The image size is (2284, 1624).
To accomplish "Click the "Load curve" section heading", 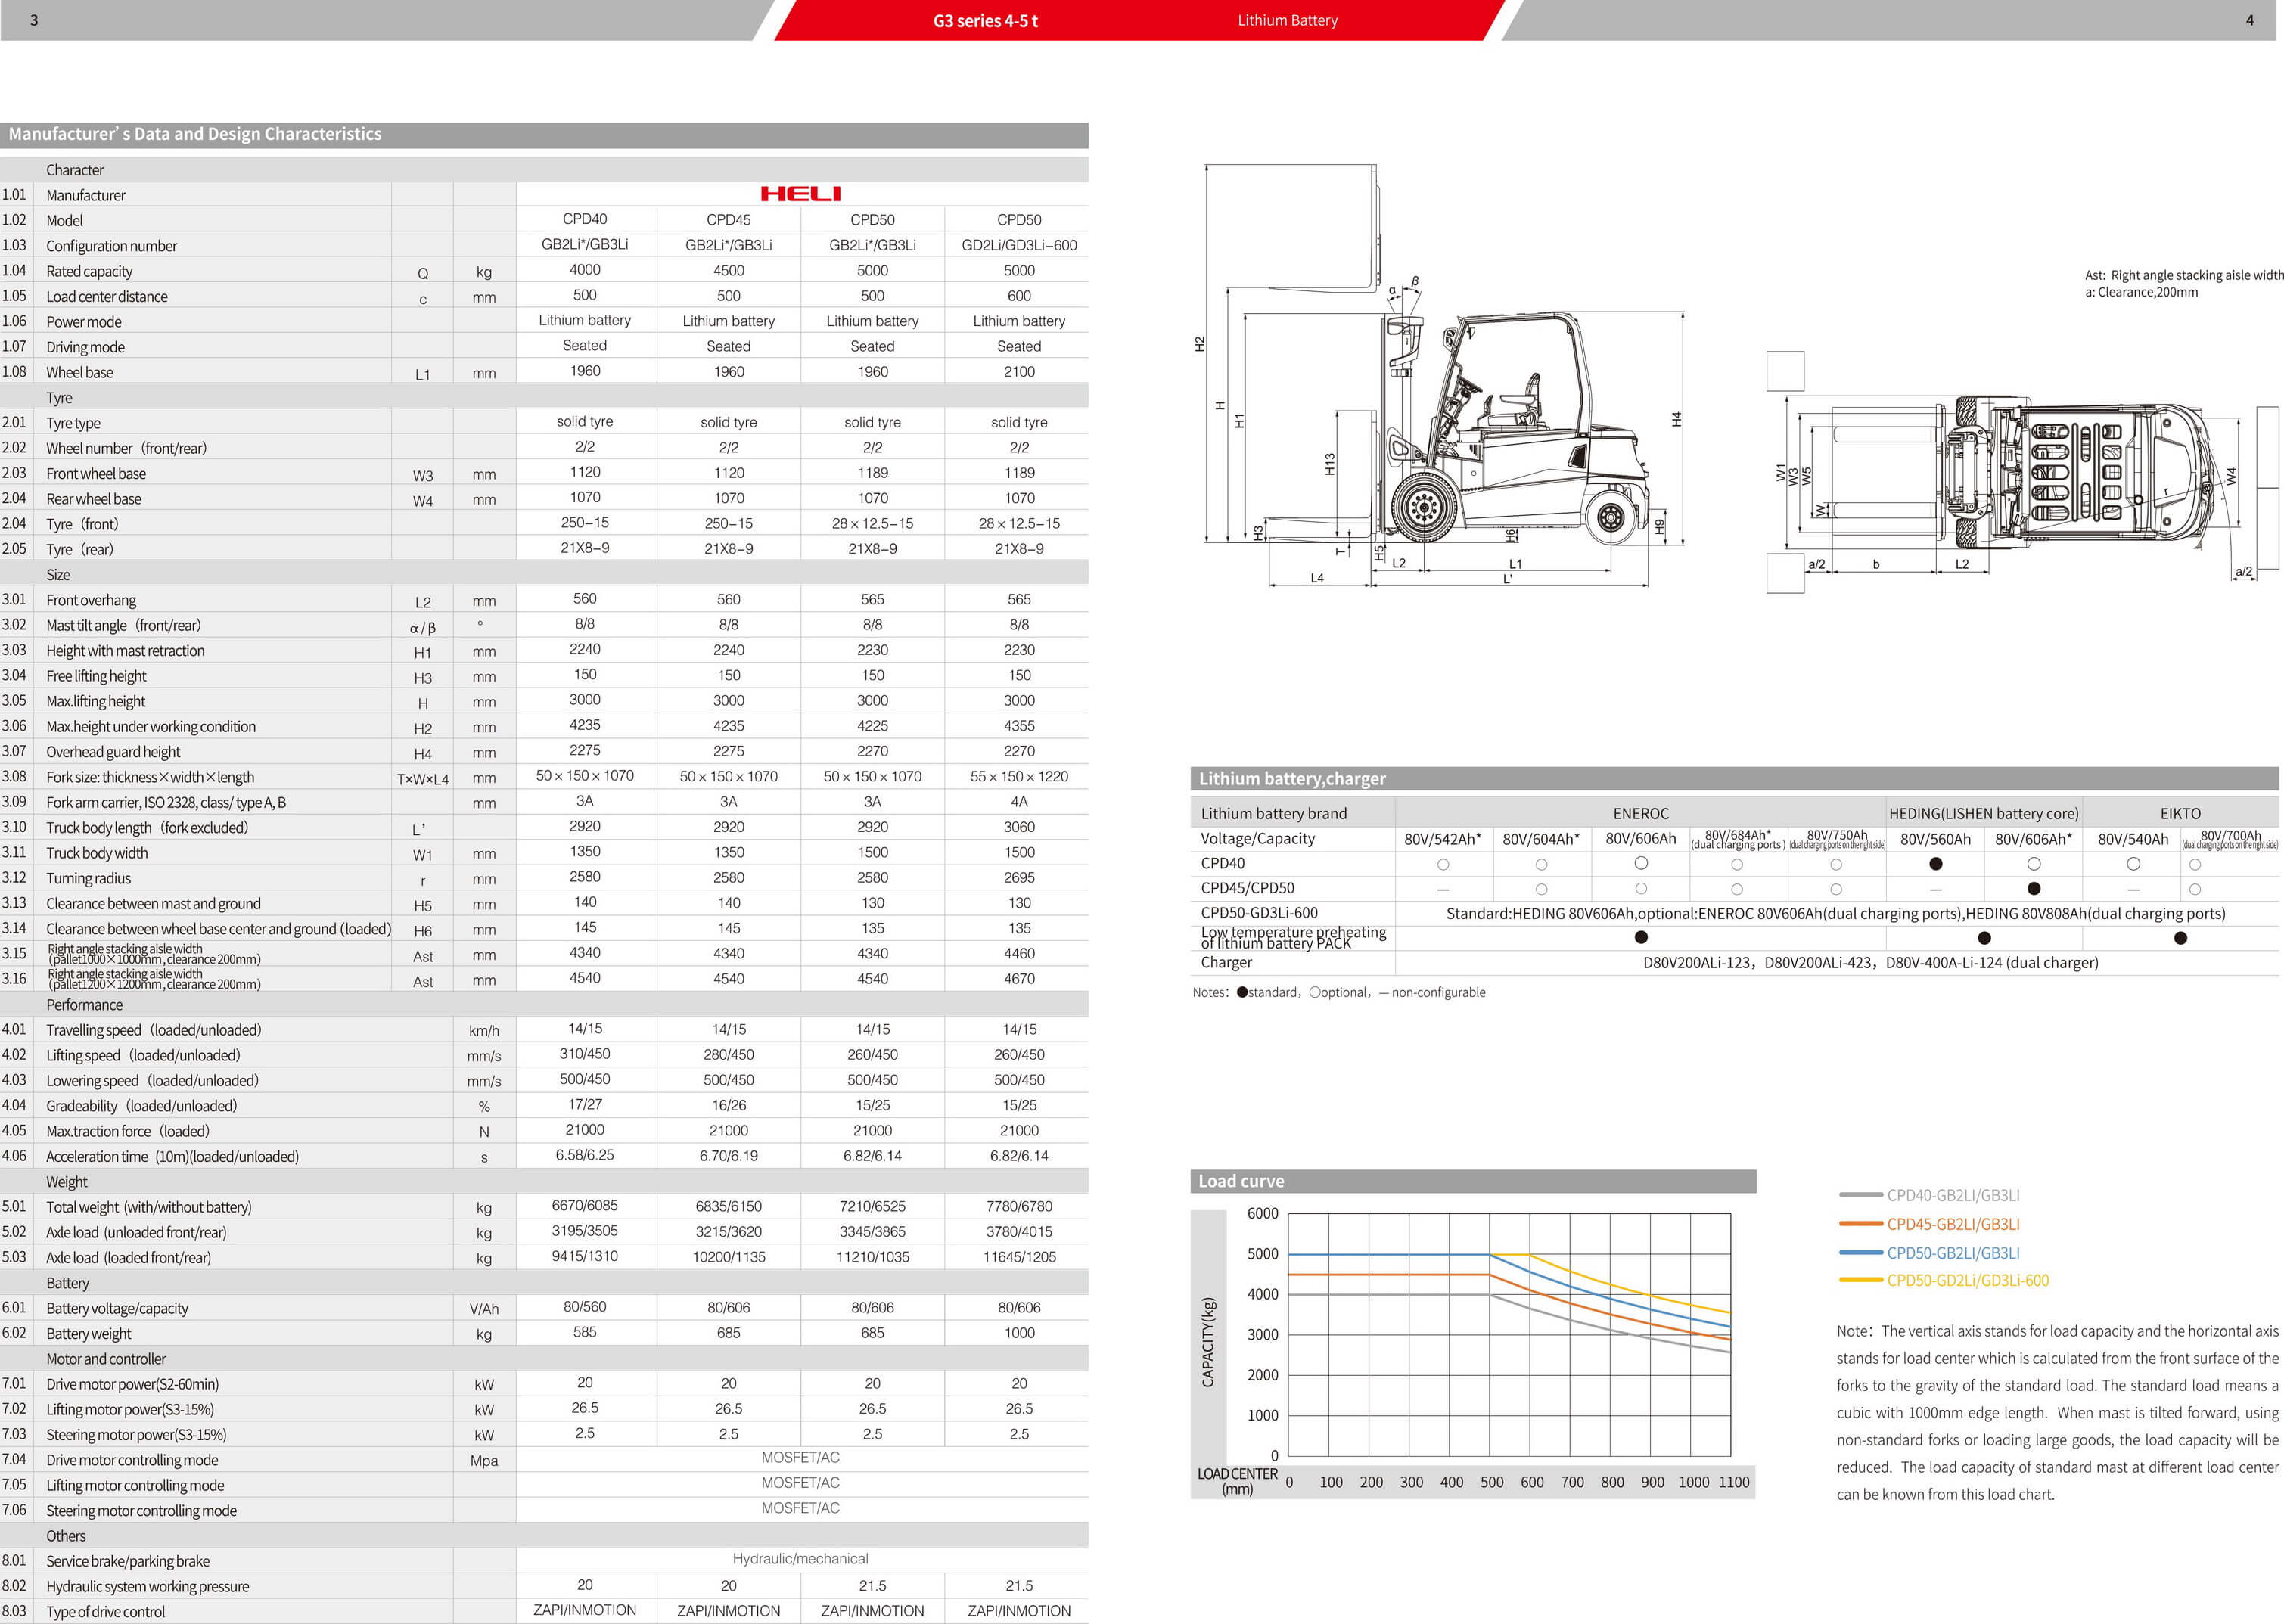I will point(1241,1181).
